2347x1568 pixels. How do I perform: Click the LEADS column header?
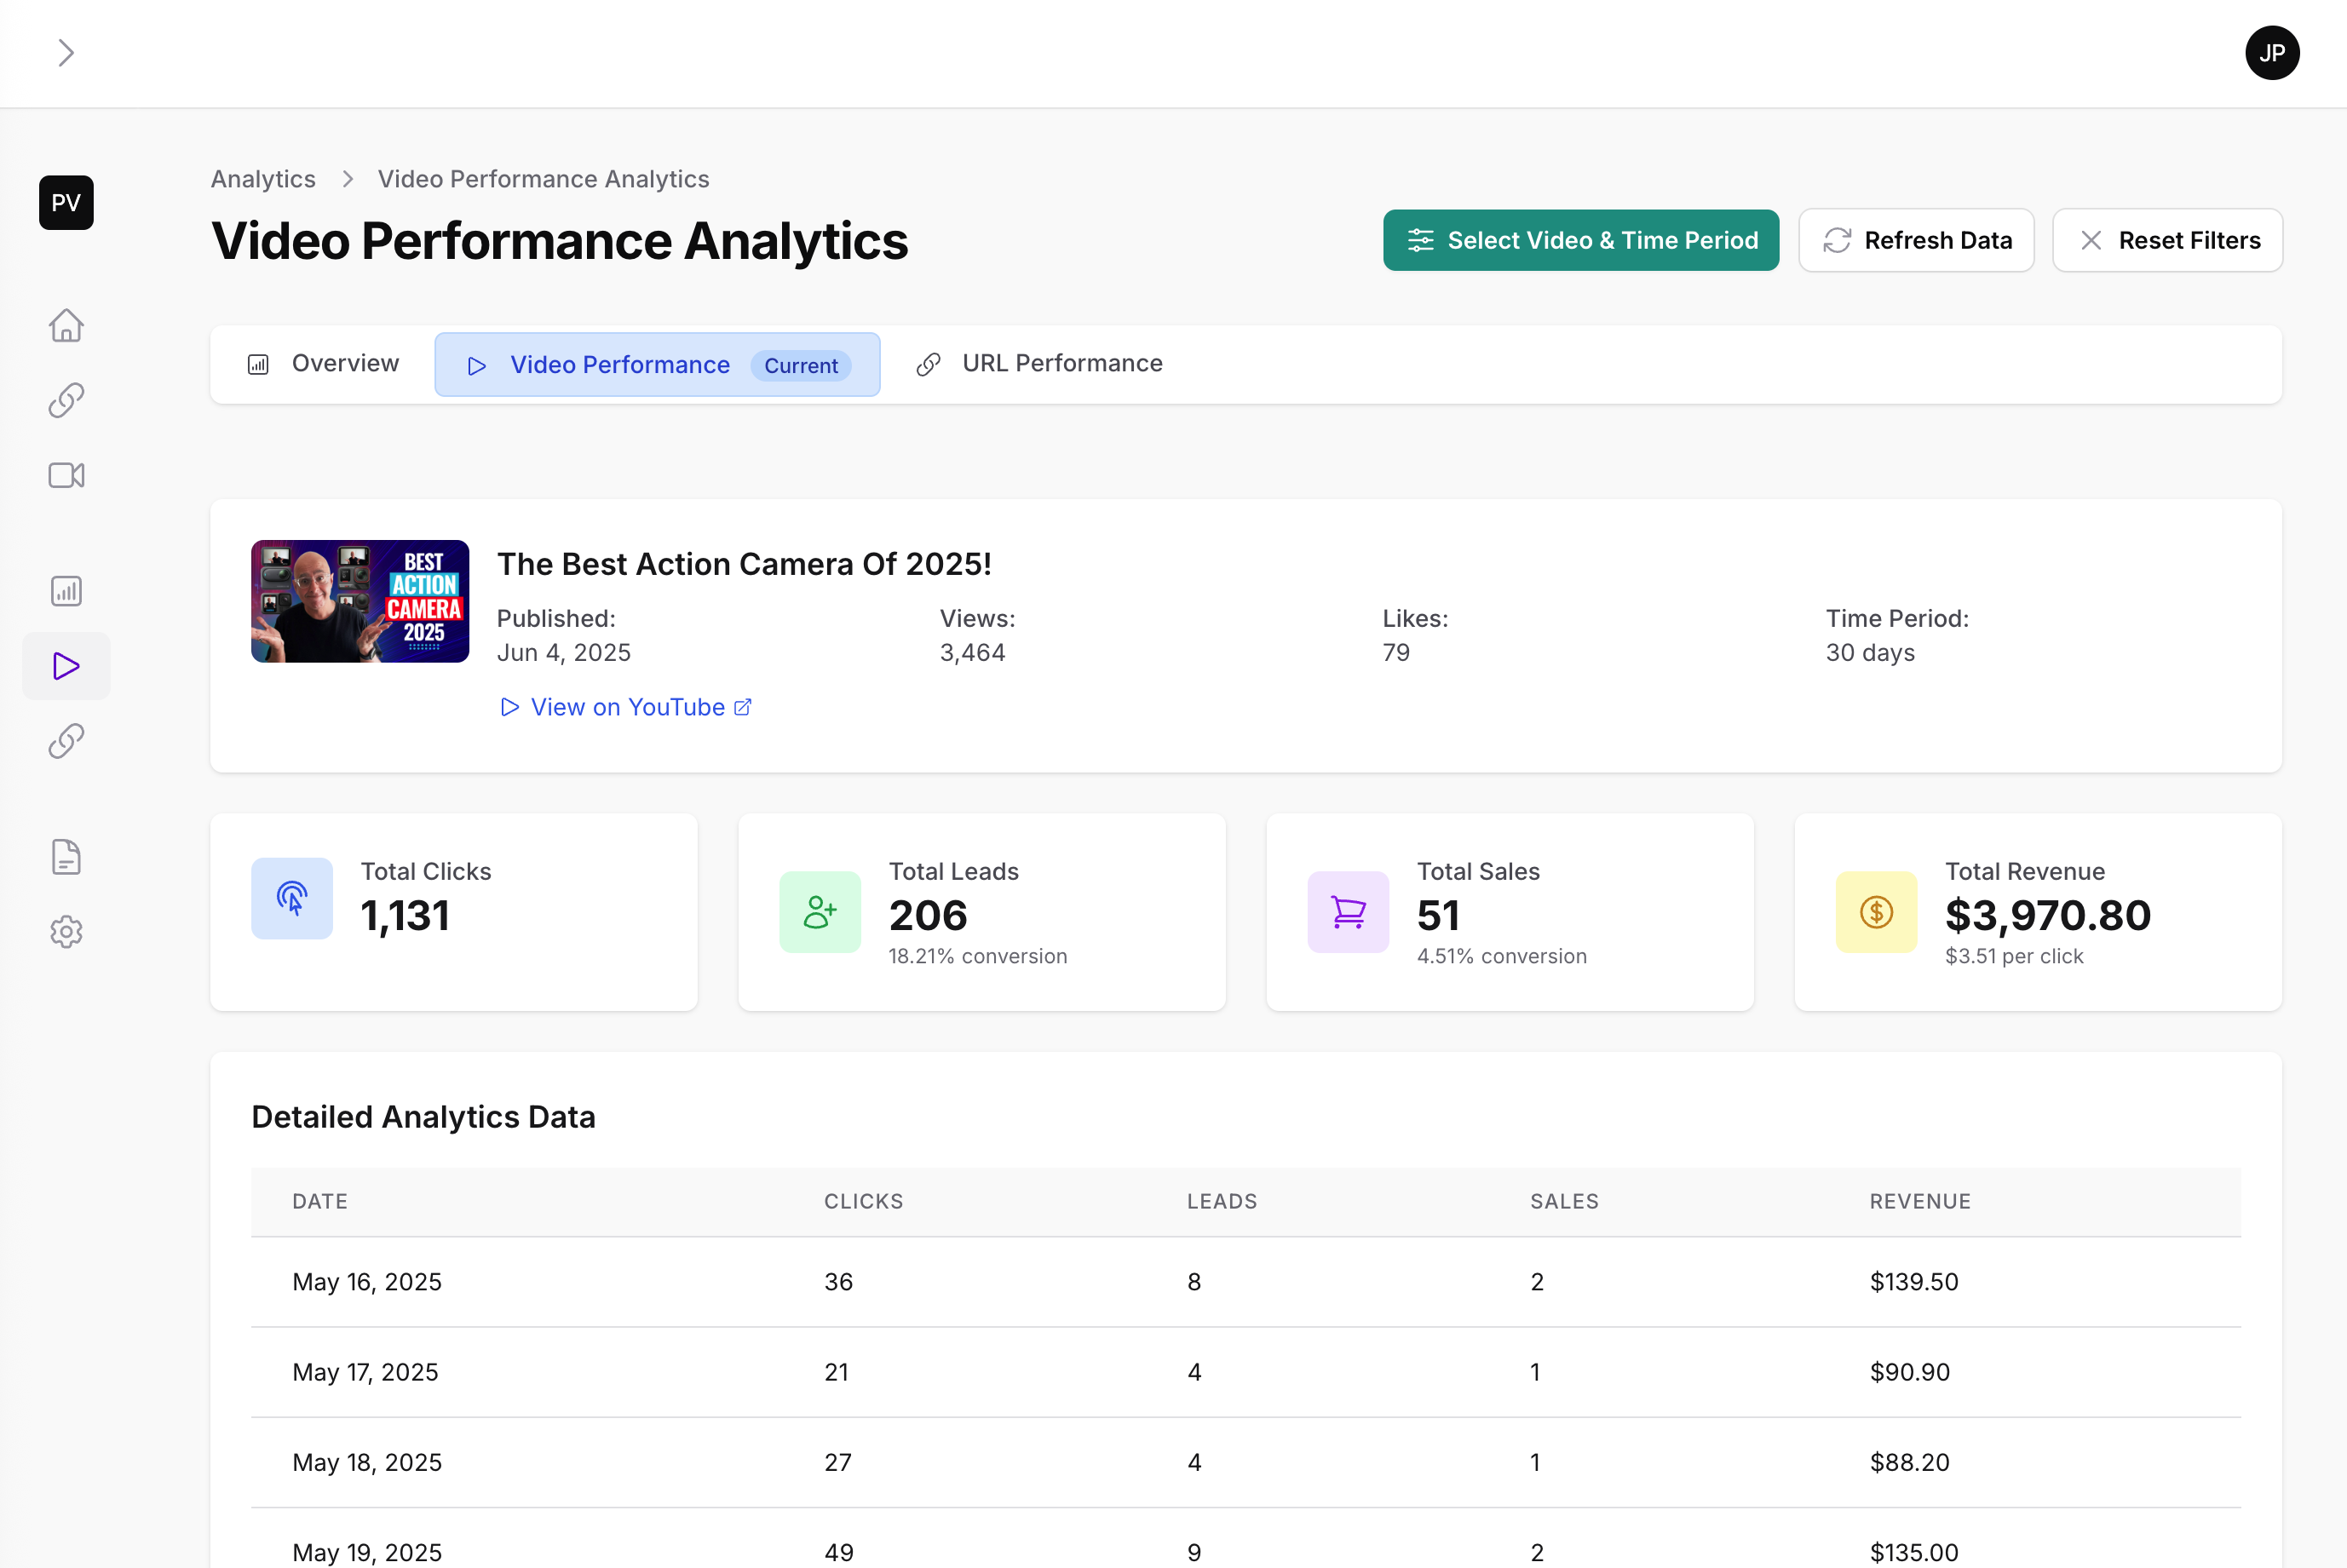pos(1222,1202)
